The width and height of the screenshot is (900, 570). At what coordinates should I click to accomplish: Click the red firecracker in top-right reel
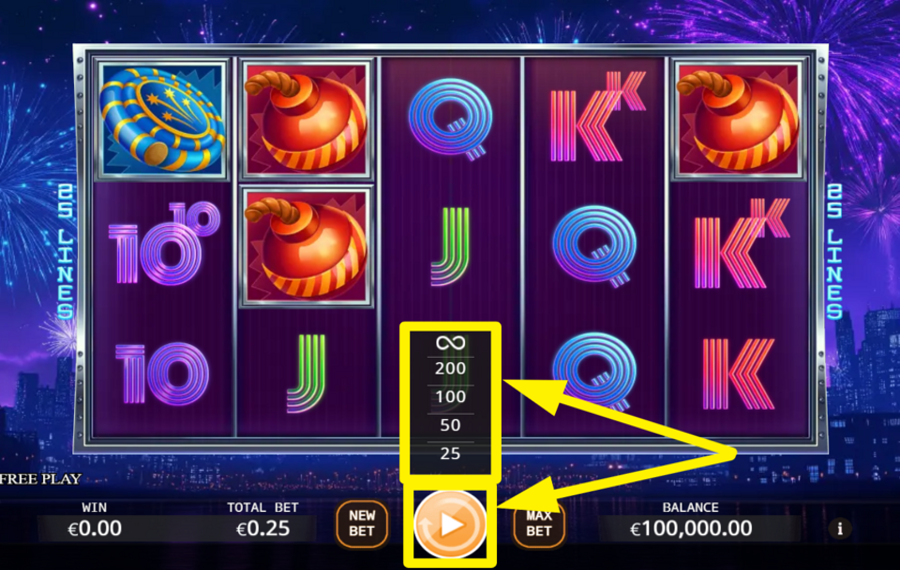click(738, 120)
